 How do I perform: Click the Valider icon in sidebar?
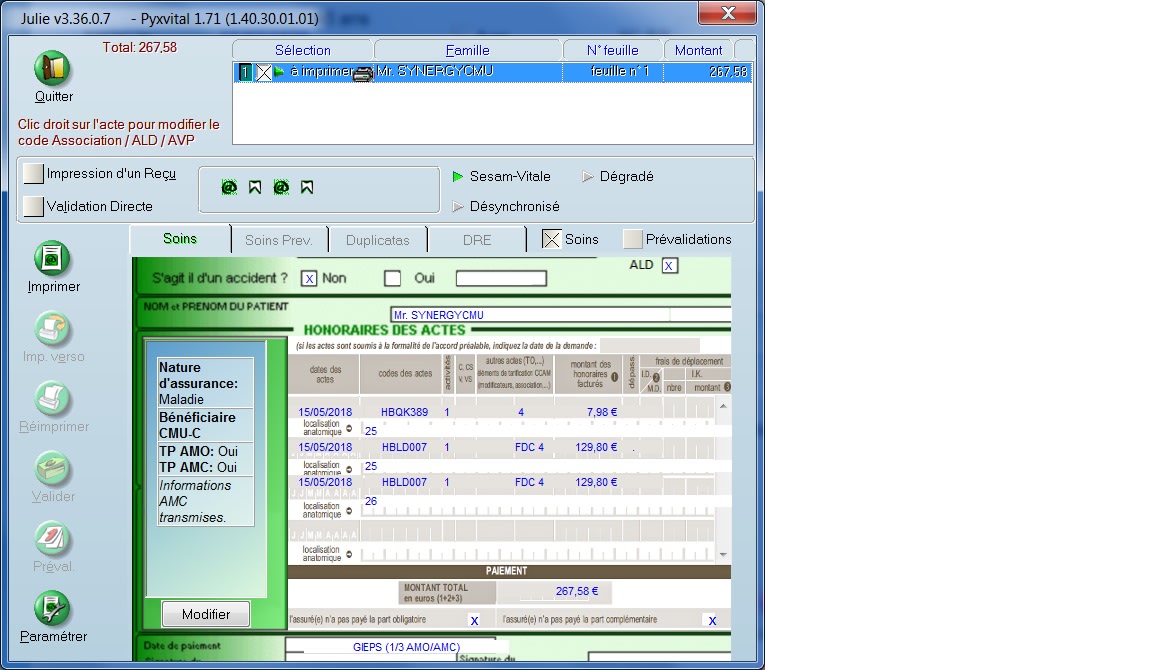[53, 469]
